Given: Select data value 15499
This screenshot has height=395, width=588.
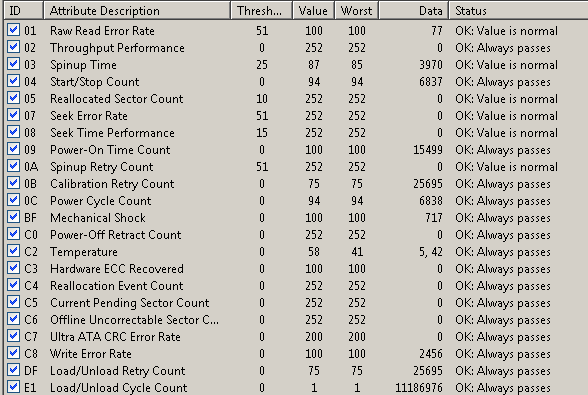Looking at the screenshot, I should click(428, 150).
